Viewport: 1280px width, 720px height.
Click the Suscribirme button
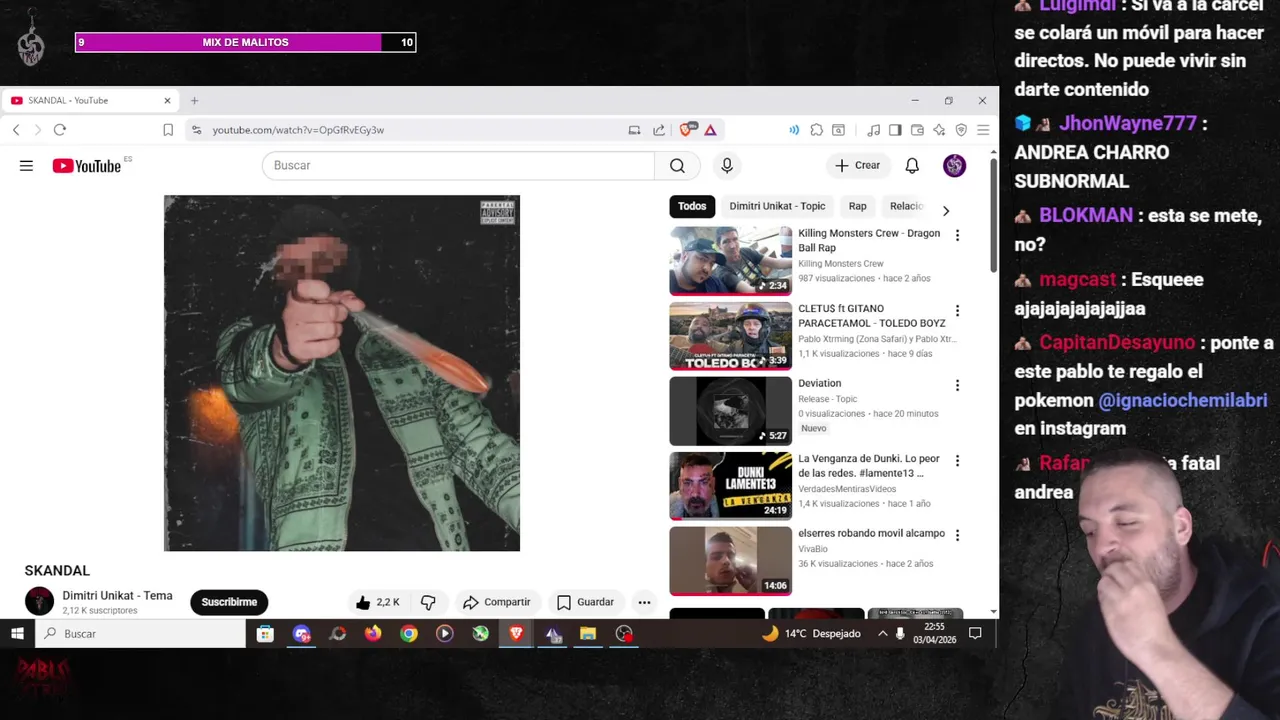tap(229, 602)
